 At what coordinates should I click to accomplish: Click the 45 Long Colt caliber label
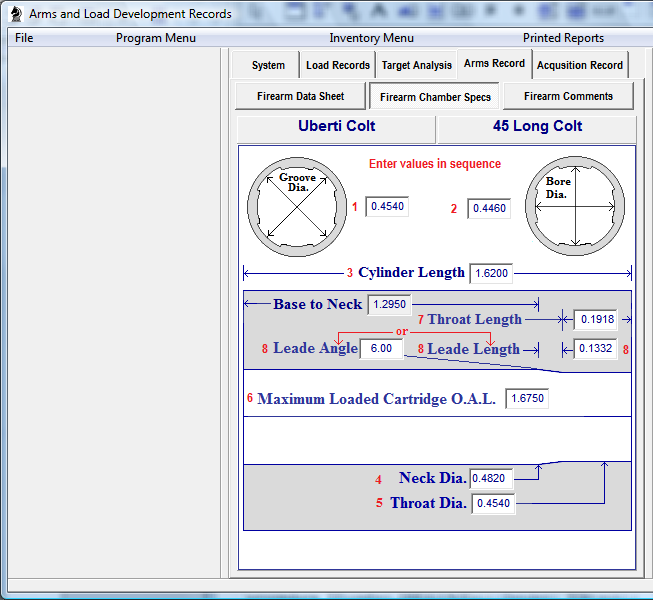click(x=537, y=126)
